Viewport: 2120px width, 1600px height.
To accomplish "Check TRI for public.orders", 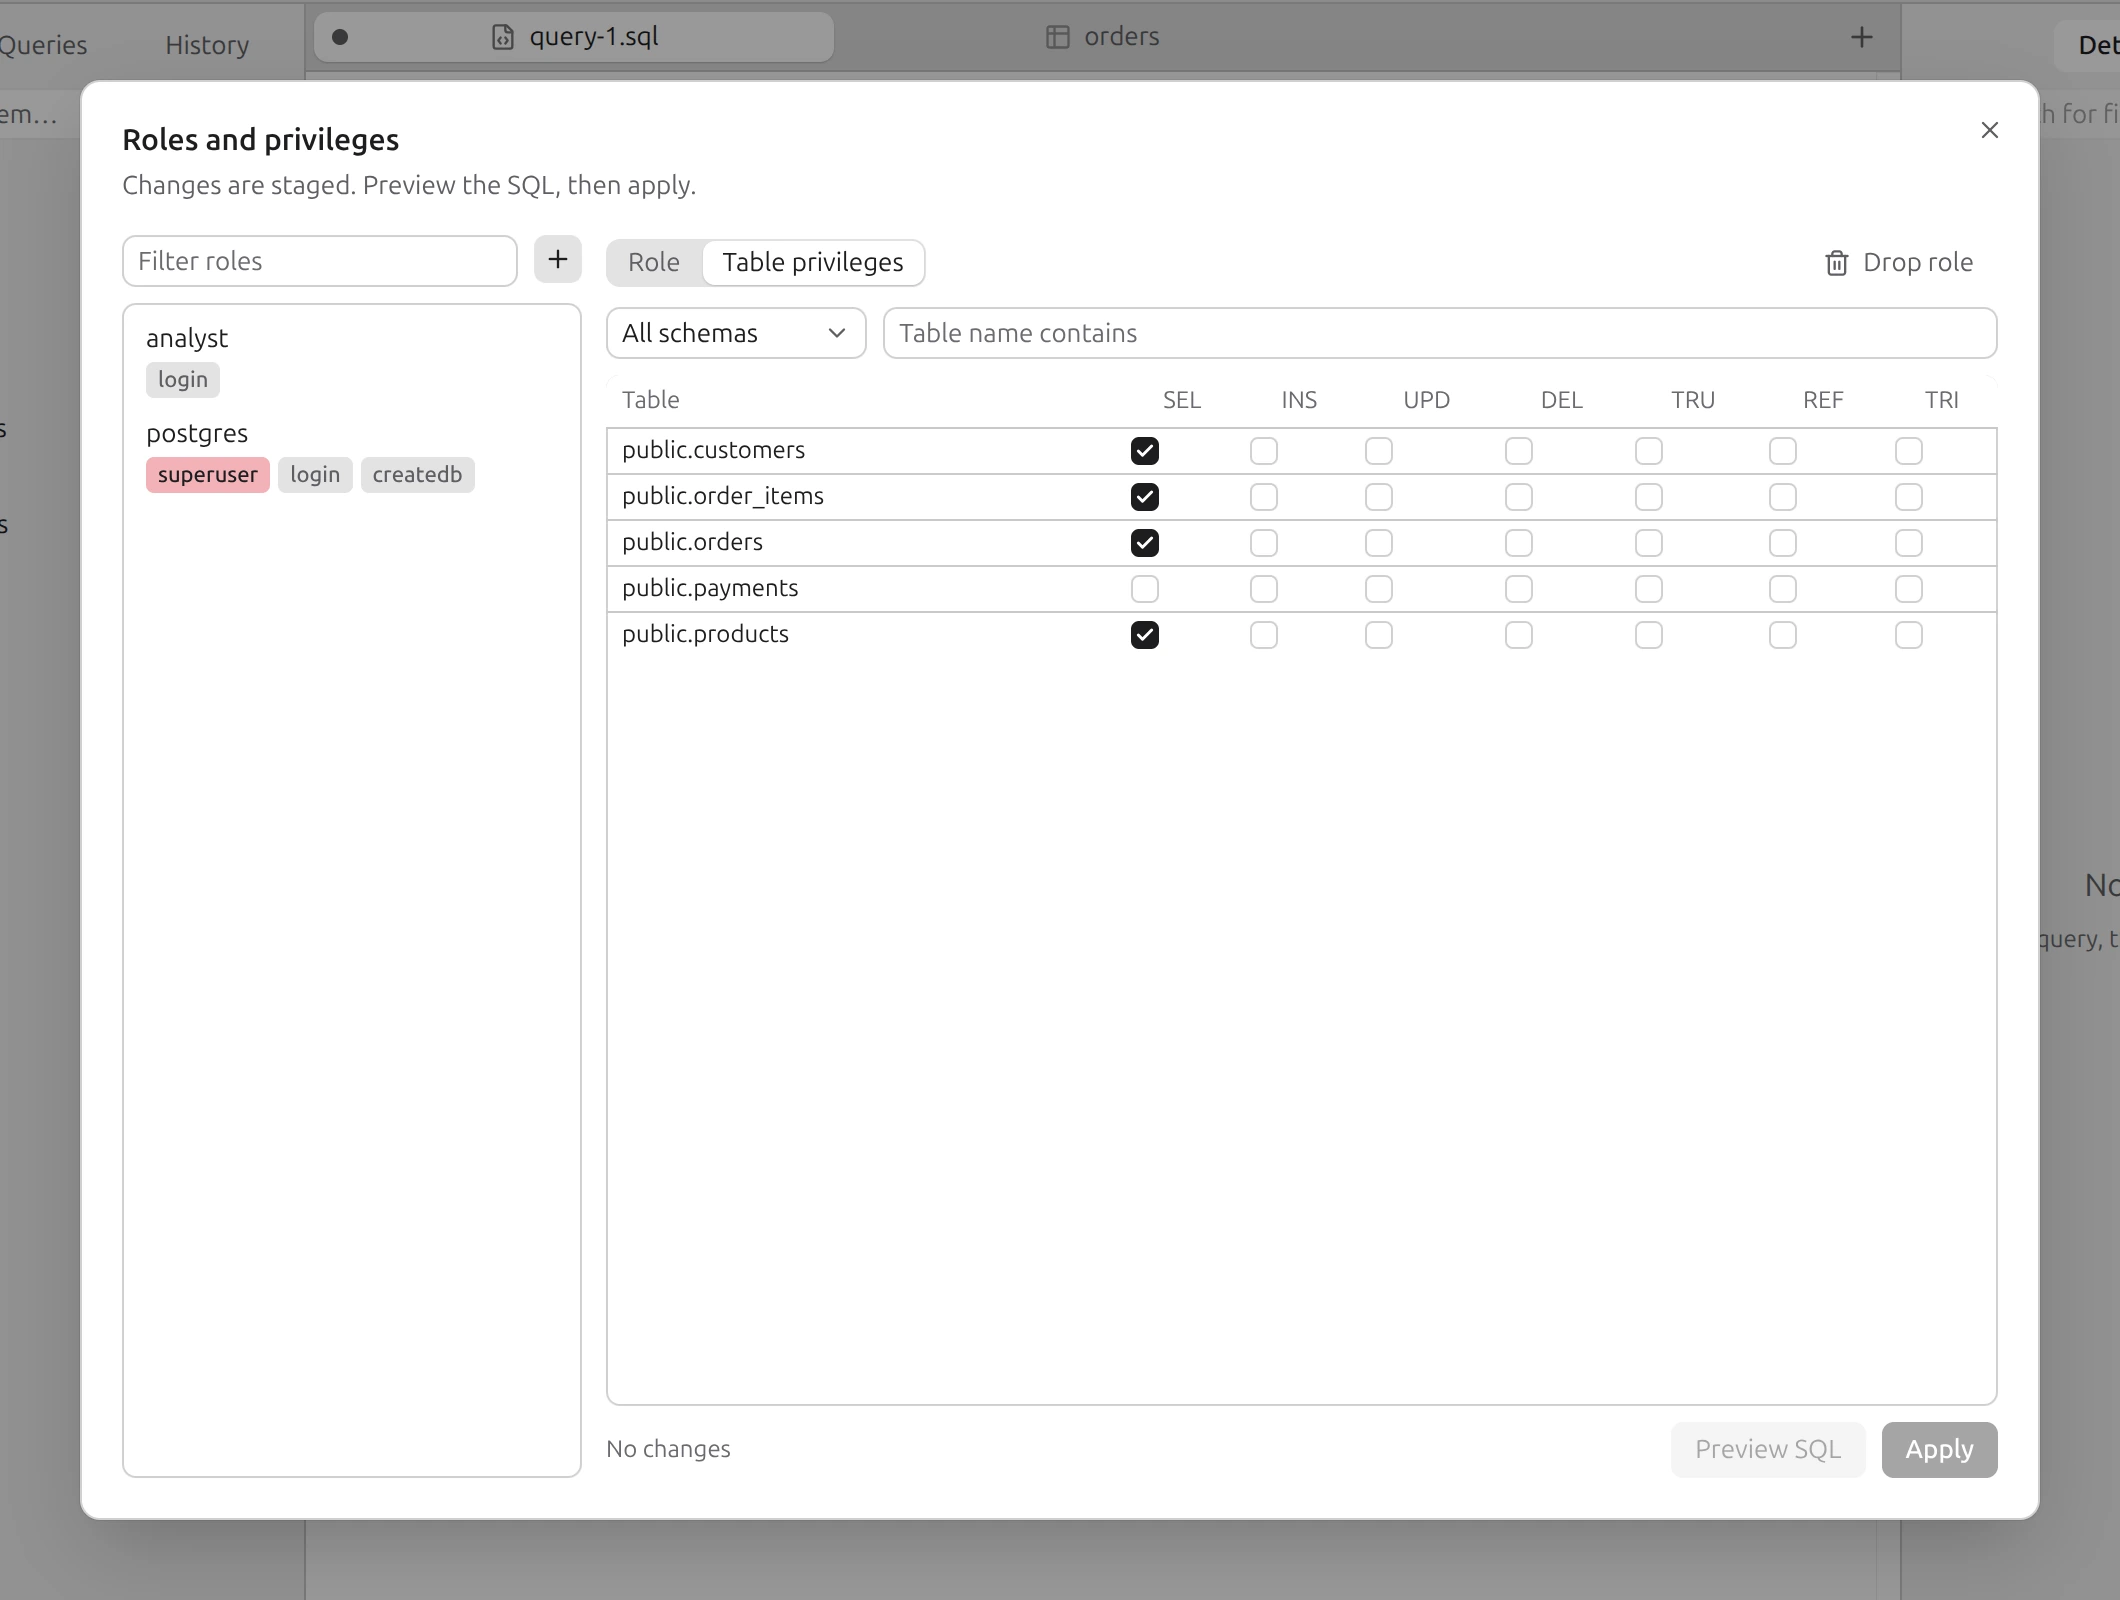I will point(1908,543).
